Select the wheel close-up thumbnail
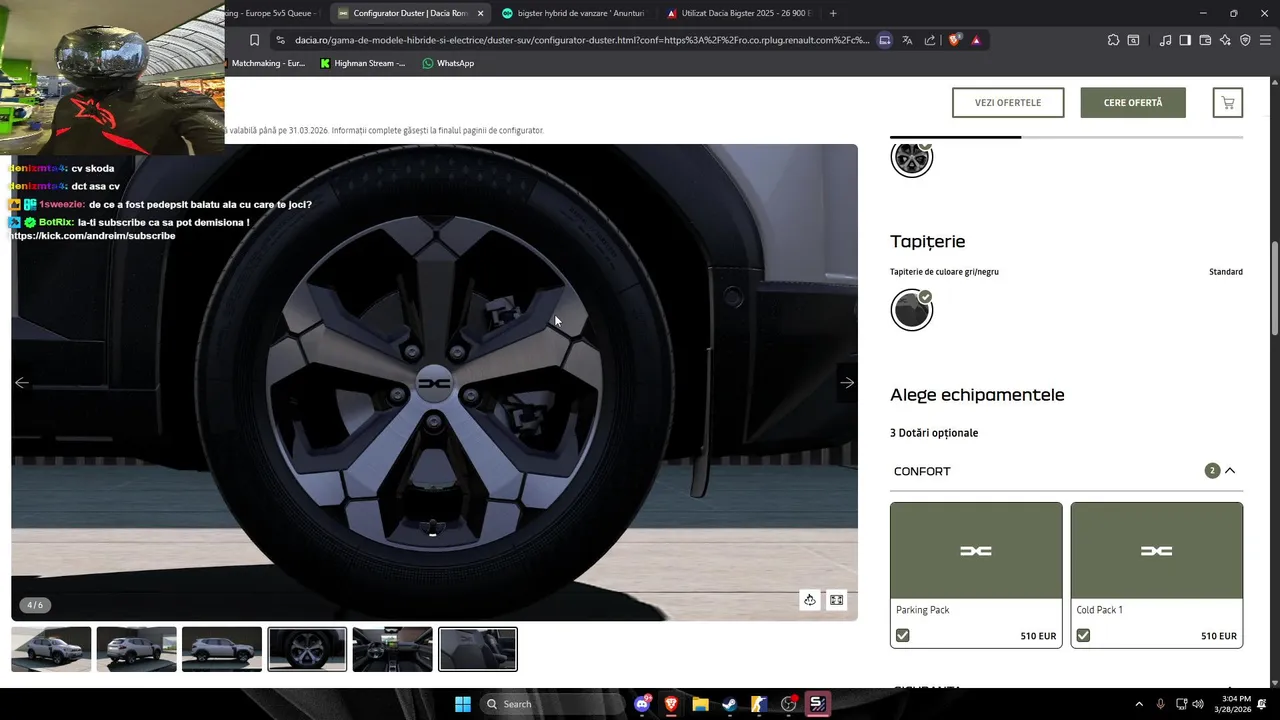The image size is (1280, 720). click(307, 649)
